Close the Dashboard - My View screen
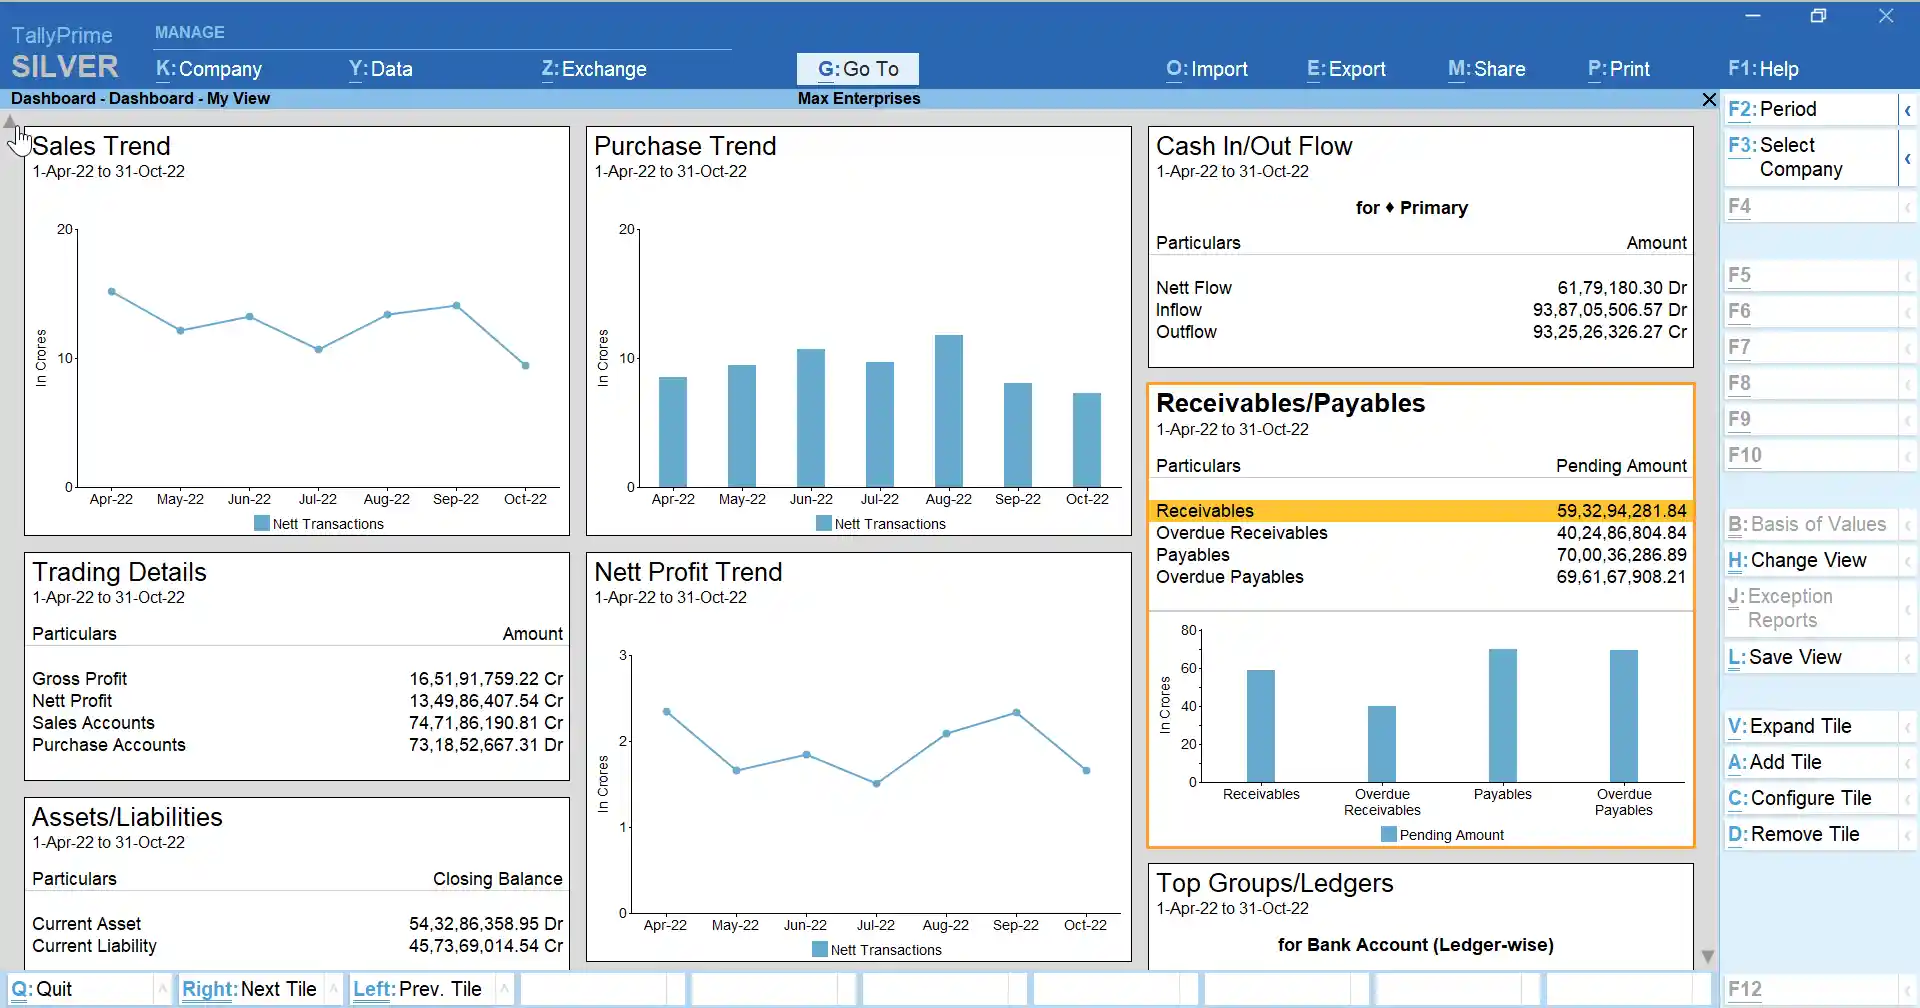This screenshot has height=1008, width=1920. point(1709,99)
